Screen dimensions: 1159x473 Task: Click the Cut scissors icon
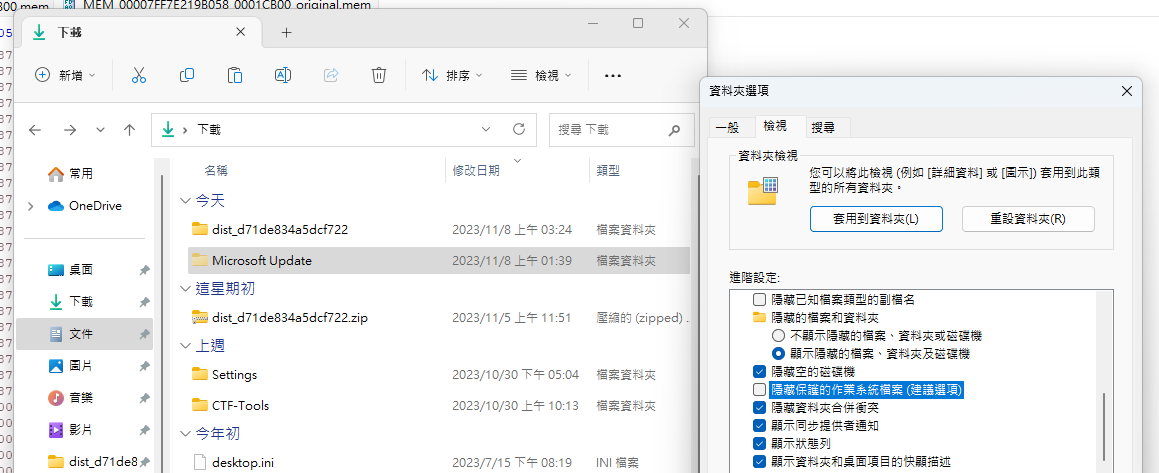coord(139,75)
